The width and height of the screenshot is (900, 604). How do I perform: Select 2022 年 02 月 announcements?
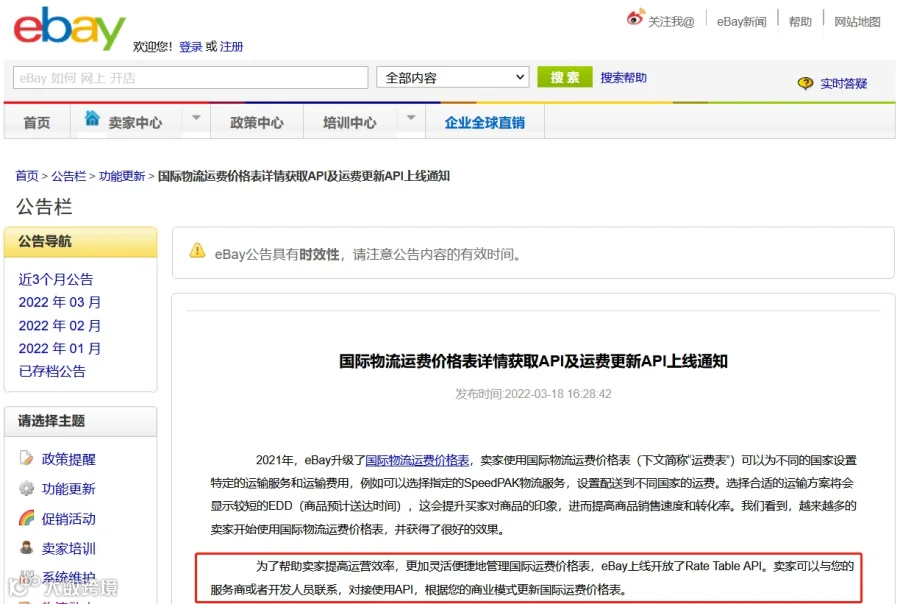[60, 326]
